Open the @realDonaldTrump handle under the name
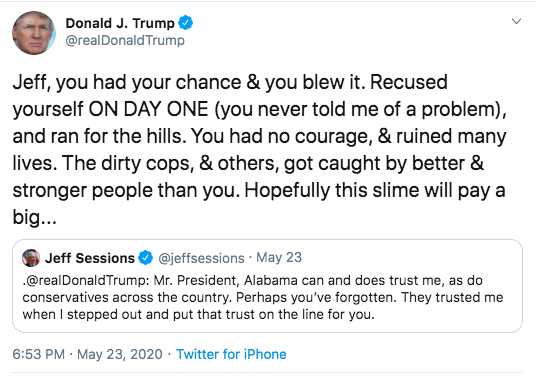 coord(125,40)
